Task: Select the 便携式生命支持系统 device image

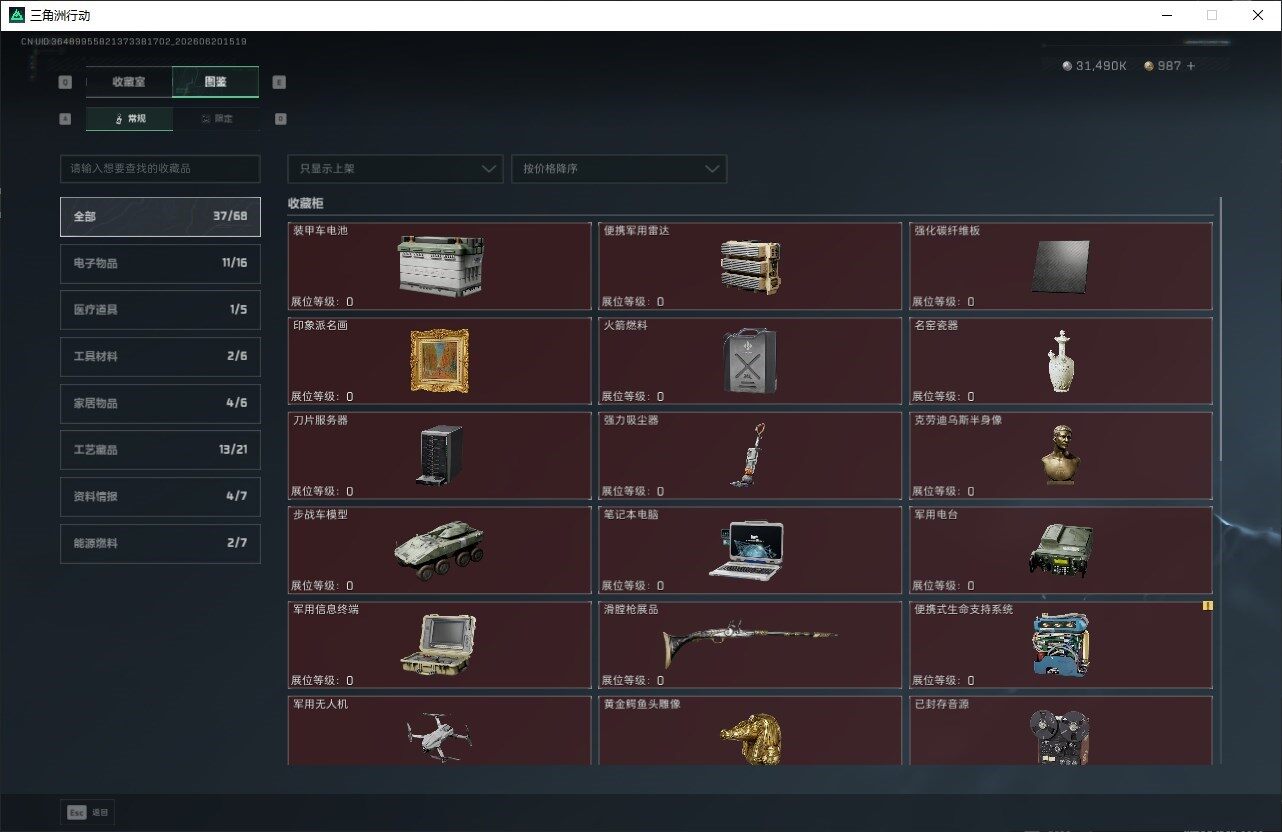Action: 1061,645
